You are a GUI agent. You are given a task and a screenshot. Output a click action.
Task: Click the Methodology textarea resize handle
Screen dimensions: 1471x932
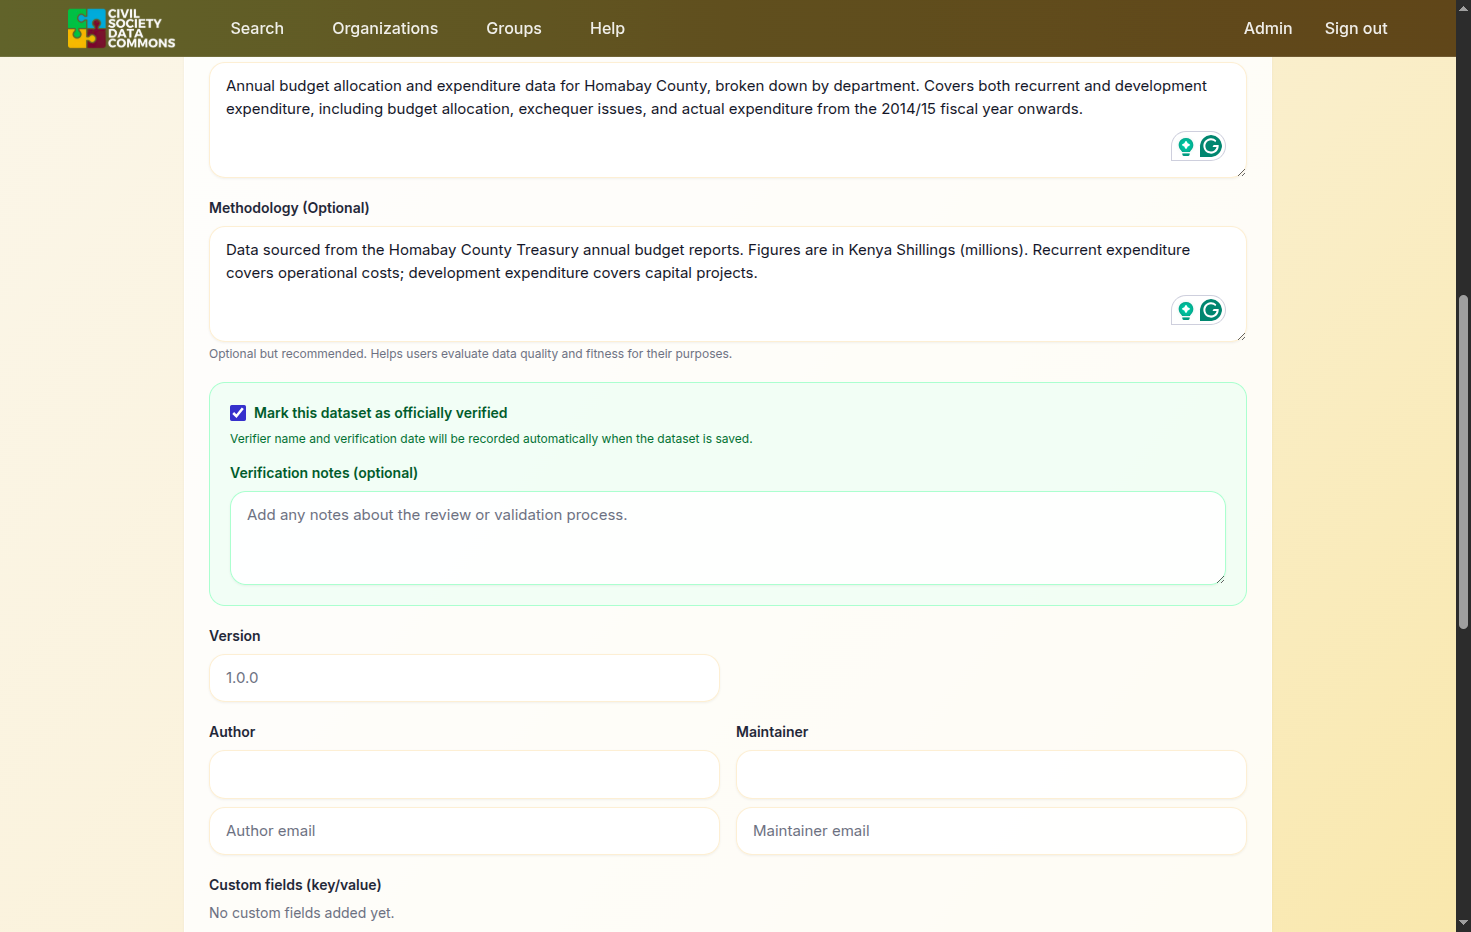1241,336
